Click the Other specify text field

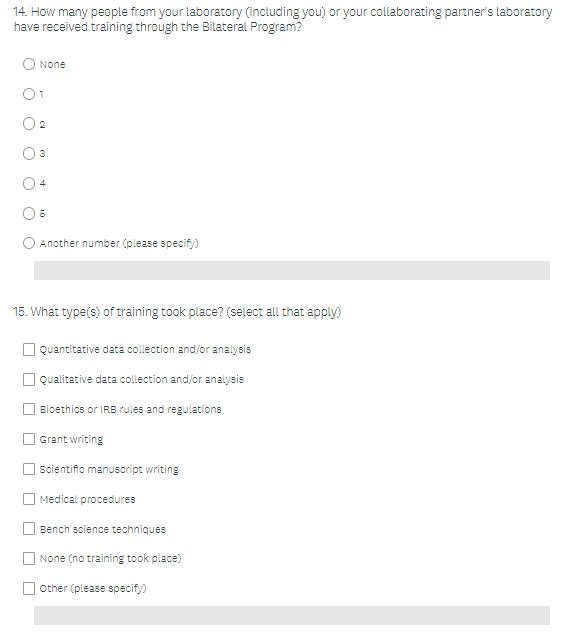[292, 615]
